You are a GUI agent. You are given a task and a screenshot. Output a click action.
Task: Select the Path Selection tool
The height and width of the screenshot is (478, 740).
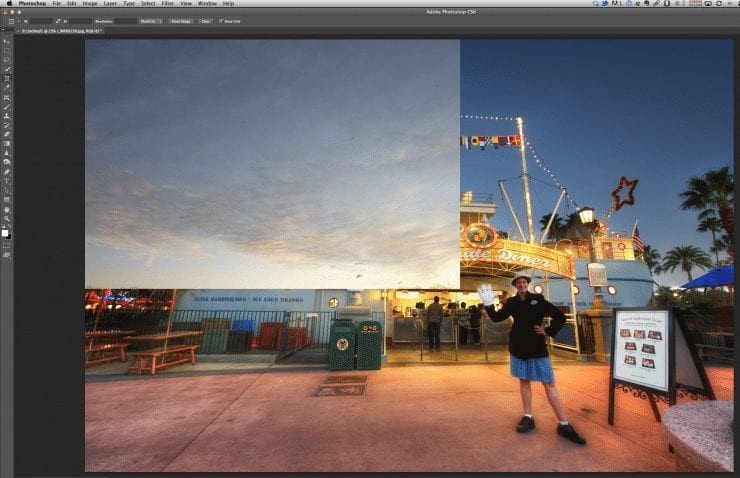point(7,190)
